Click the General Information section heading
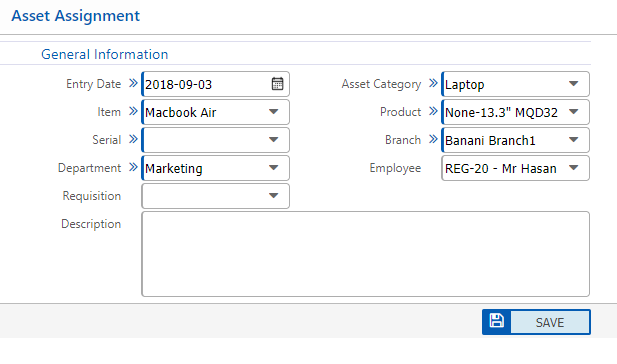617x364 pixels. pos(105,54)
